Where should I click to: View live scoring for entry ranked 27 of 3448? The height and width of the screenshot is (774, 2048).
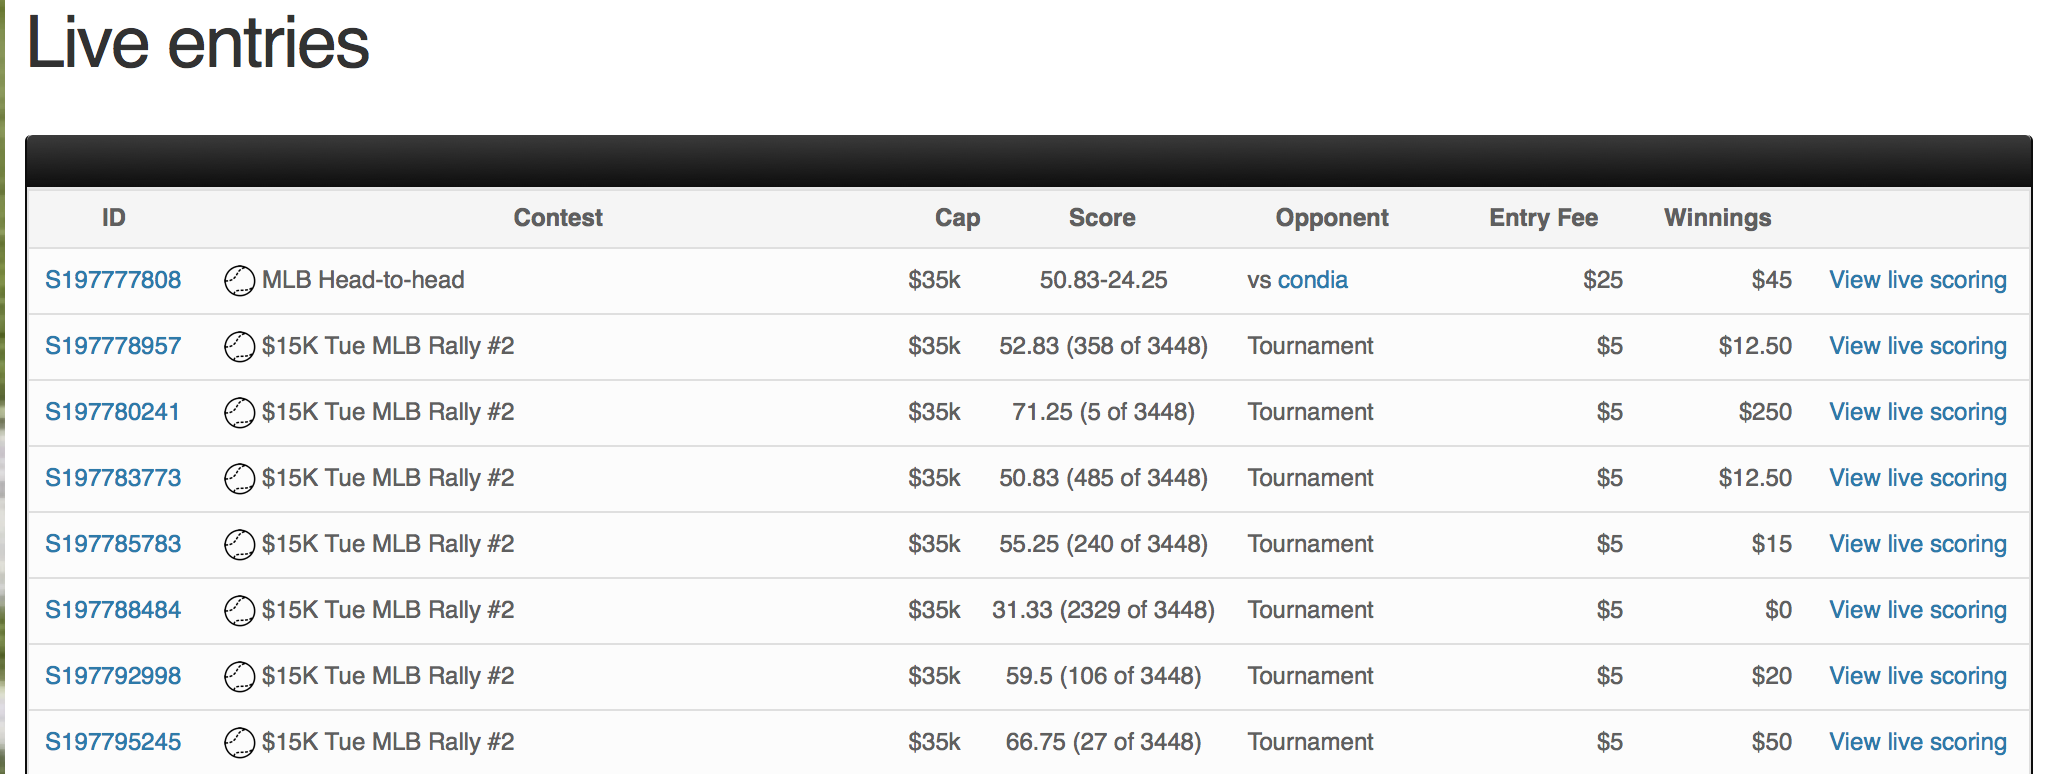pyautogui.click(x=1917, y=742)
